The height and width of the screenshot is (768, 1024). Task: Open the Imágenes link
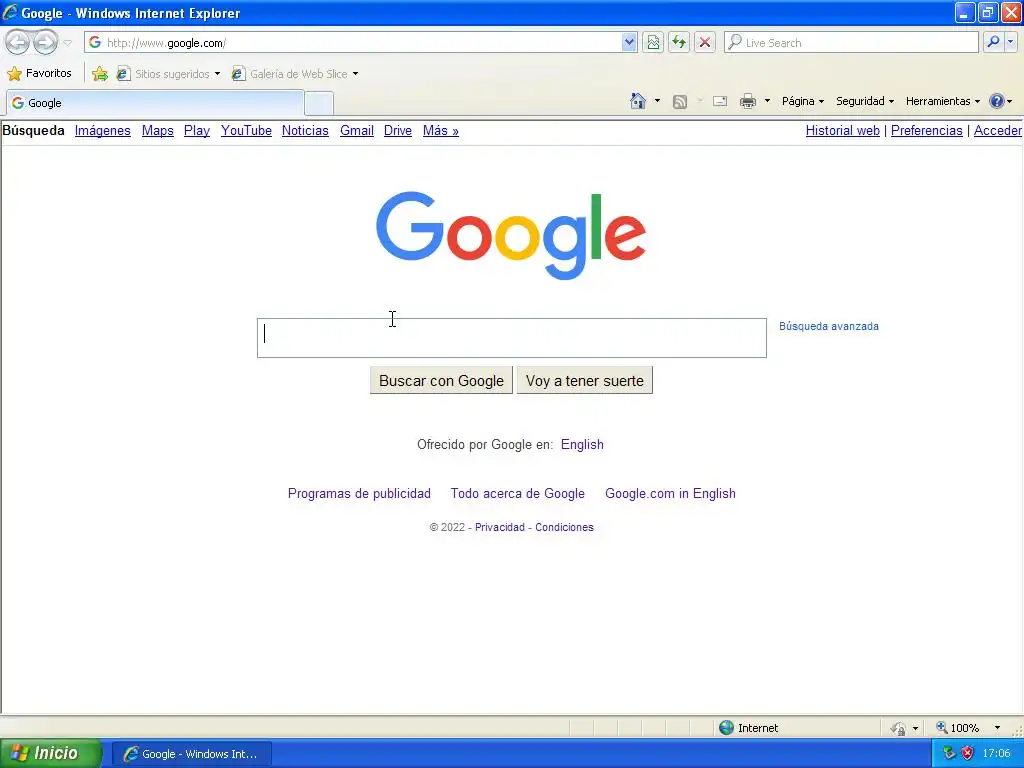pos(103,131)
